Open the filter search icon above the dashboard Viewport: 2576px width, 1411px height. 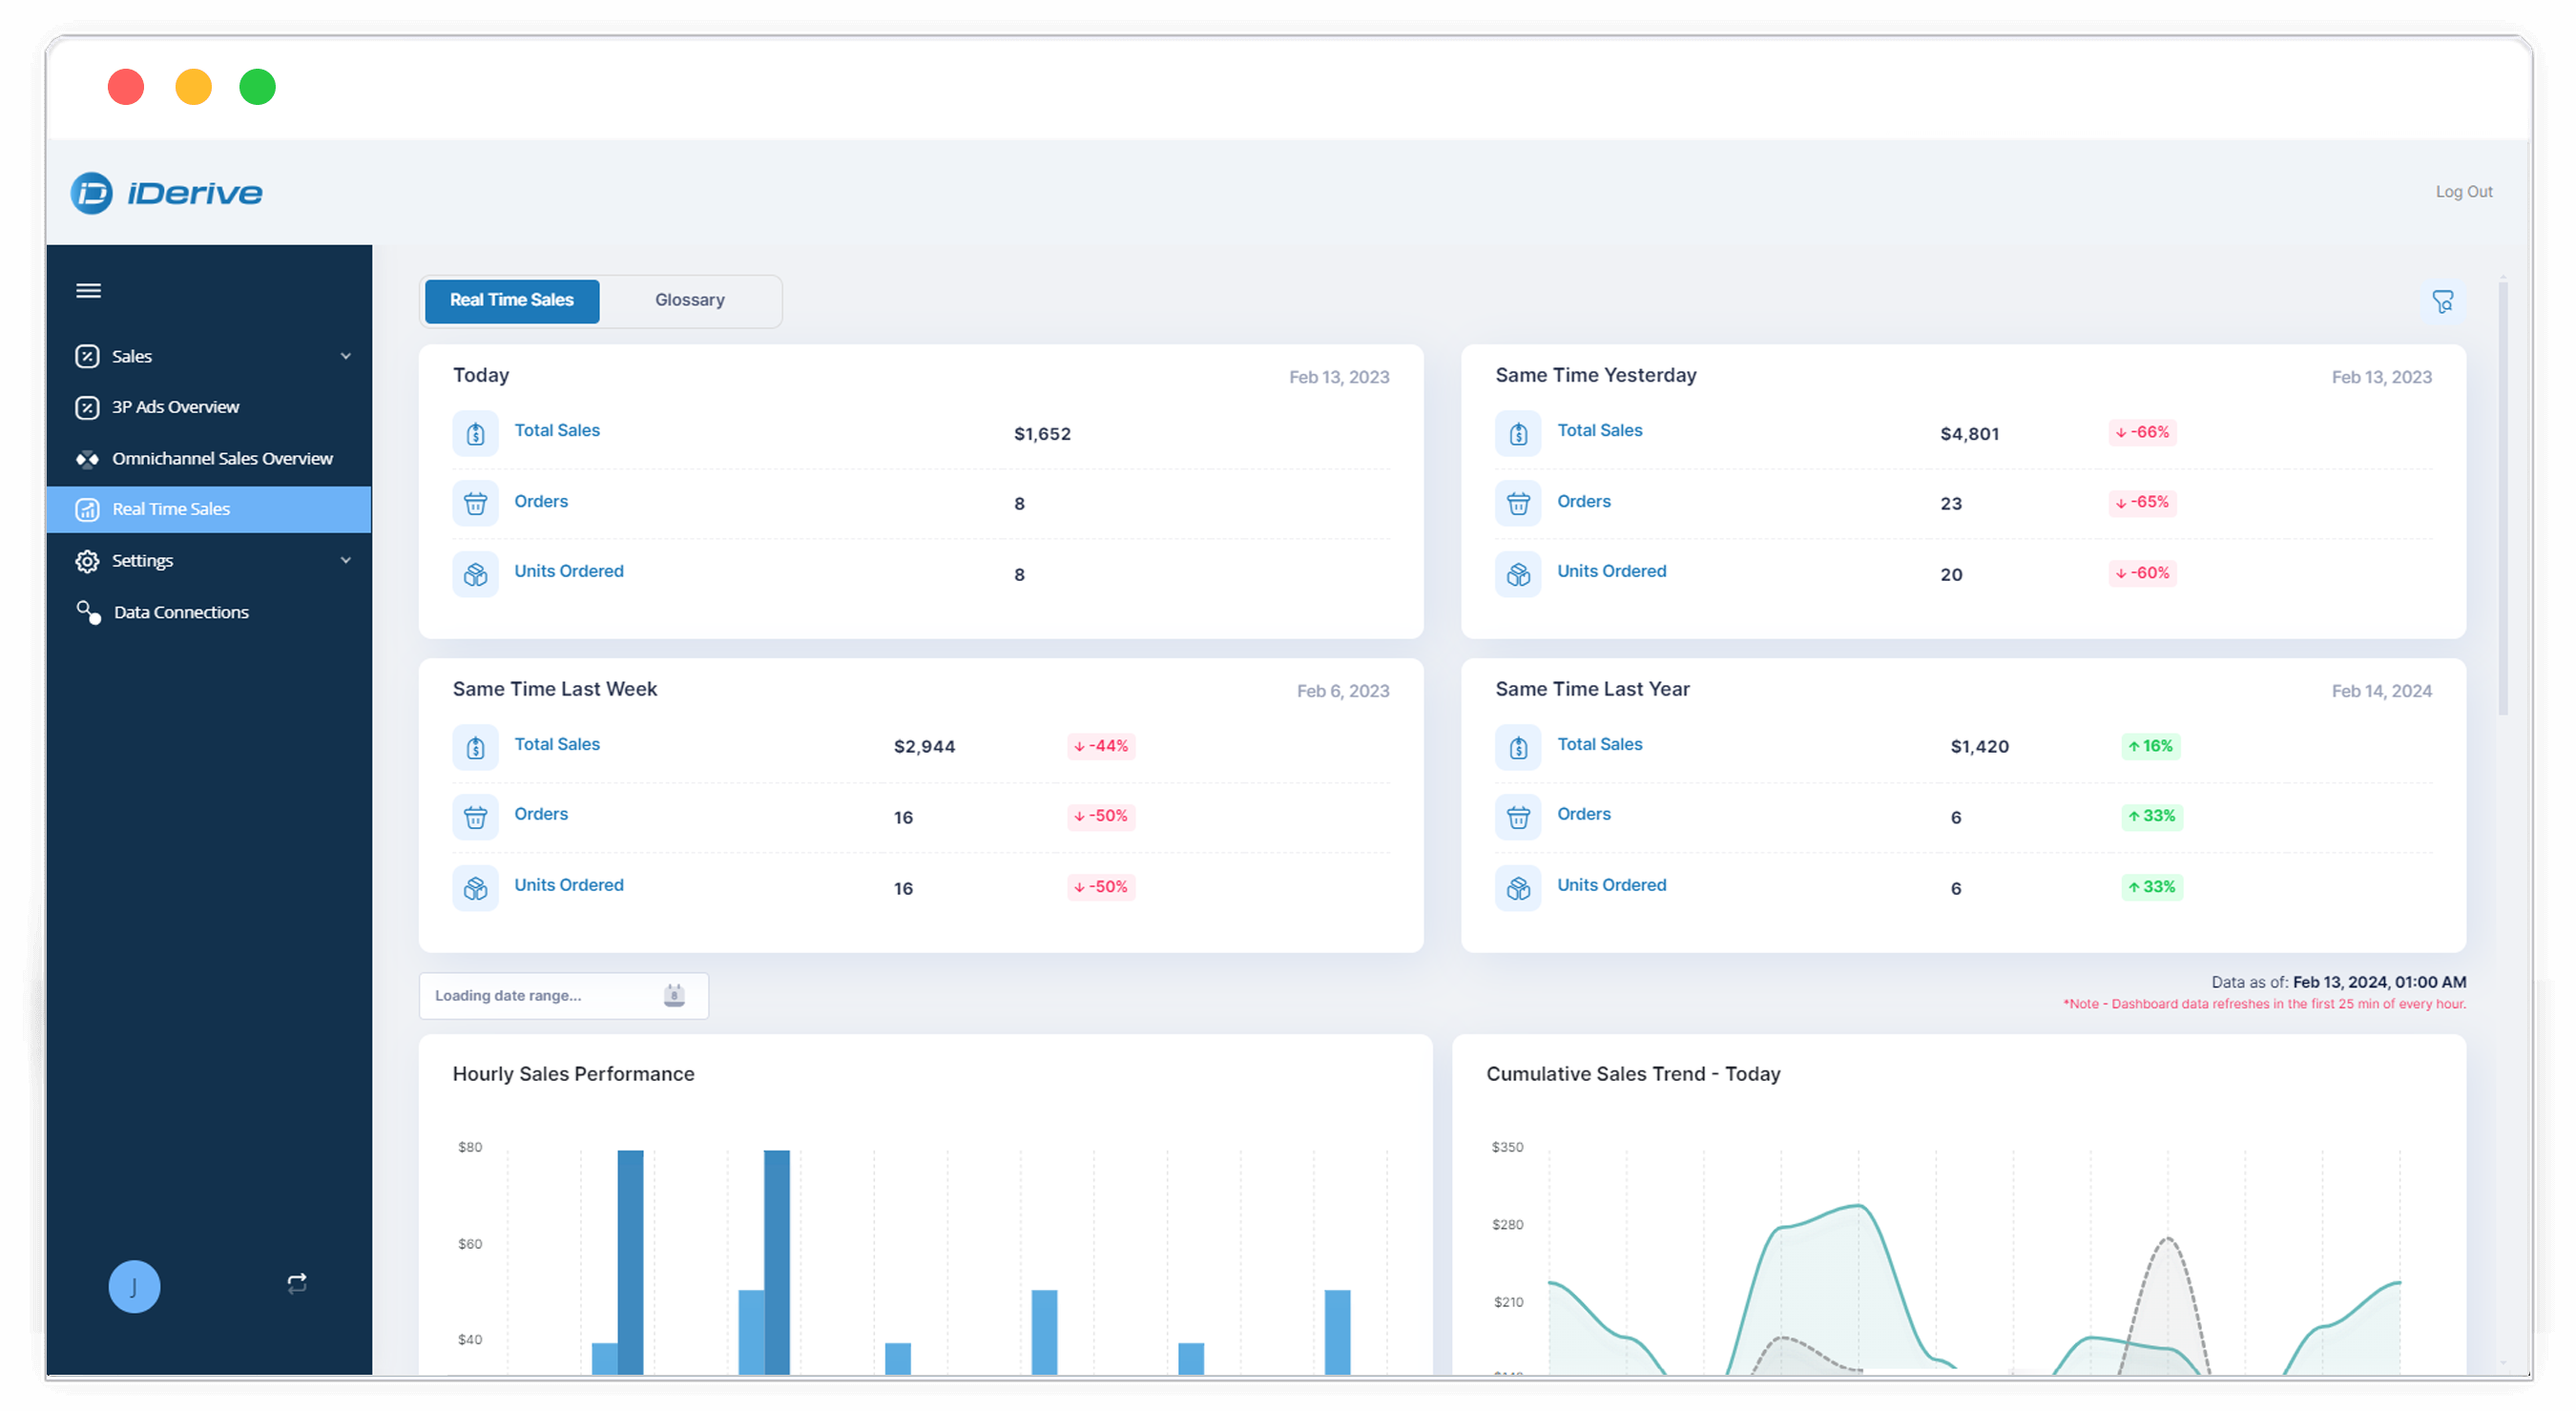[x=2444, y=302]
